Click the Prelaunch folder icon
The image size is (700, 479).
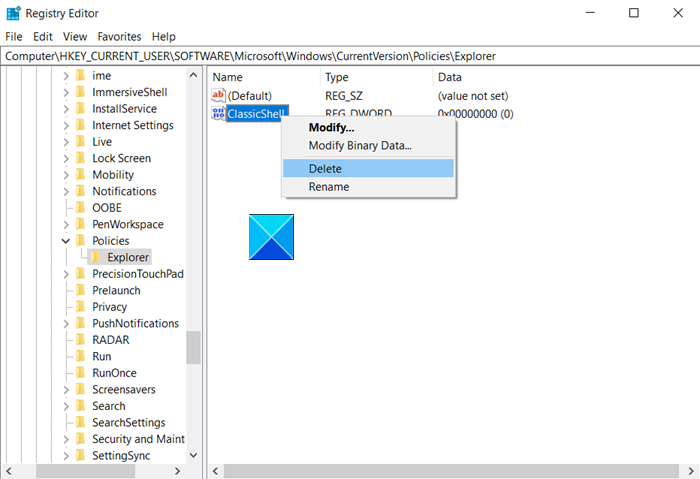pyautogui.click(x=81, y=290)
